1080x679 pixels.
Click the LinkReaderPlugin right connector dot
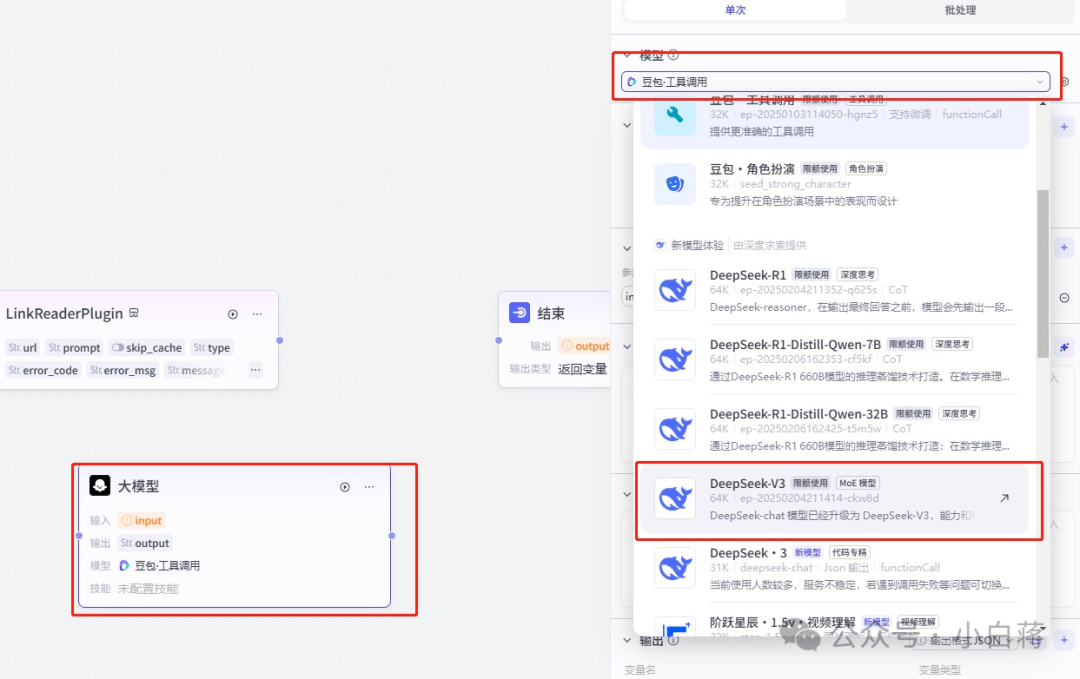click(280, 340)
